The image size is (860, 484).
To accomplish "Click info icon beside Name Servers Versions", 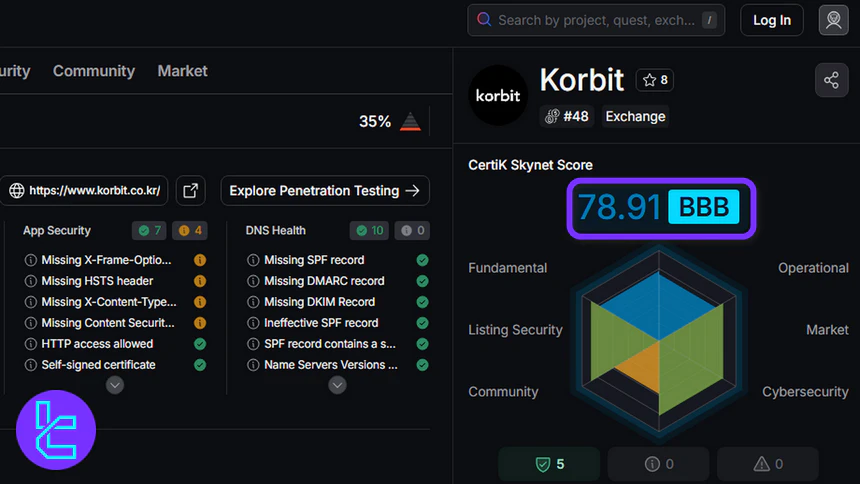I will (x=253, y=365).
